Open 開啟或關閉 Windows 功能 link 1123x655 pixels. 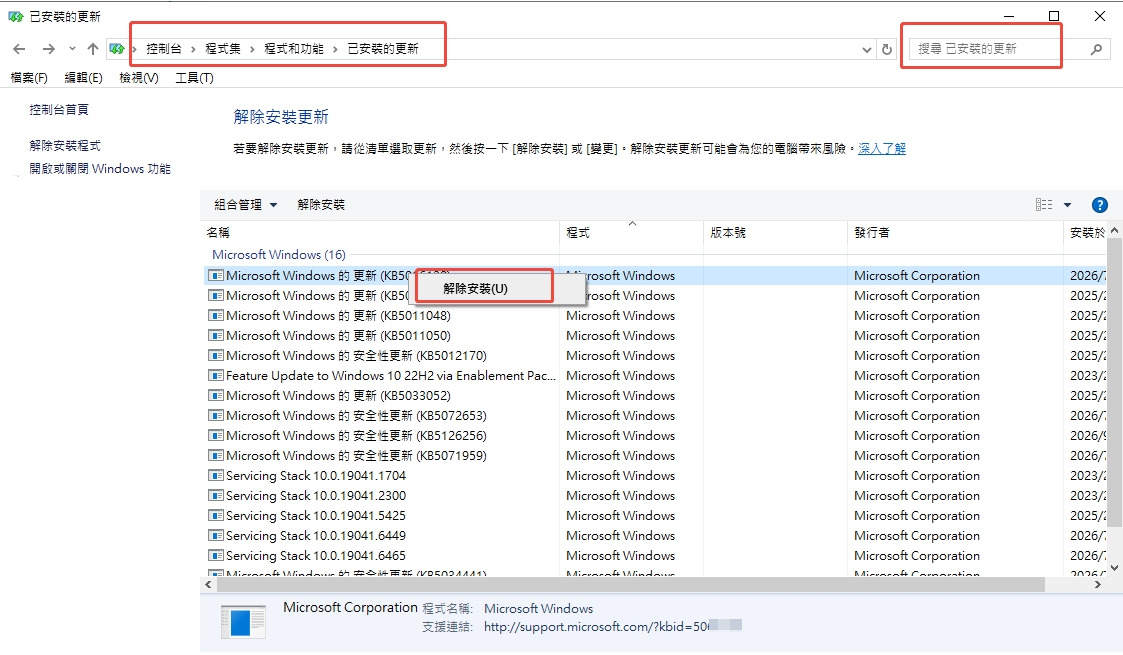click(x=100, y=169)
